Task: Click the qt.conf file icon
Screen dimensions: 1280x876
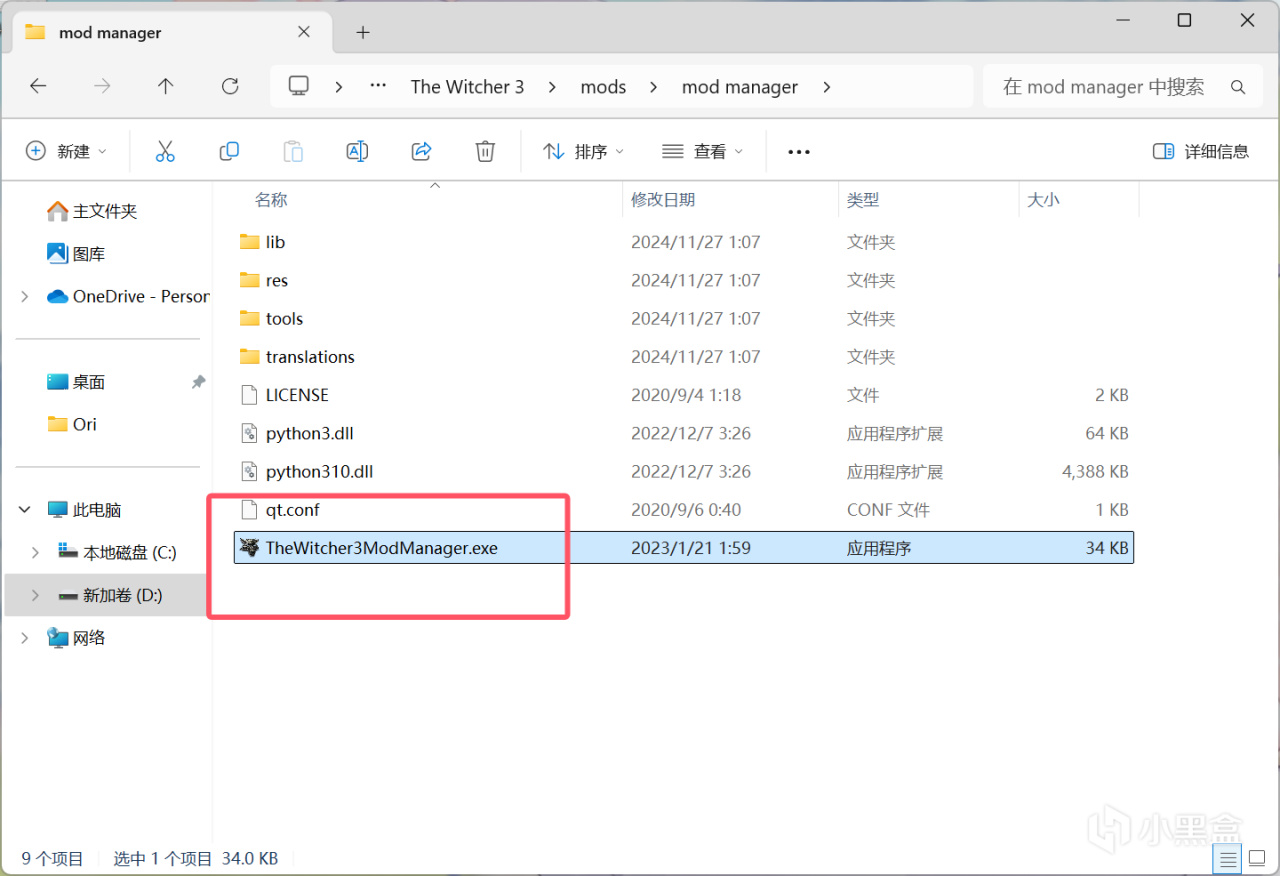Action: tap(250, 510)
